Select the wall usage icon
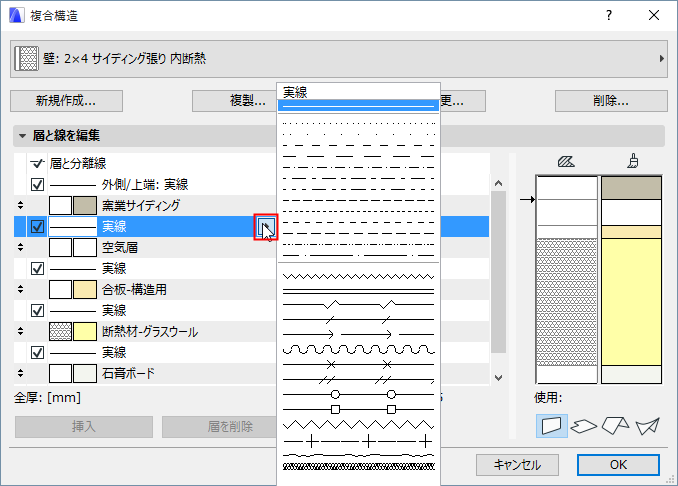The height and width of the screenshot is (486, 678). click(552, 426)
